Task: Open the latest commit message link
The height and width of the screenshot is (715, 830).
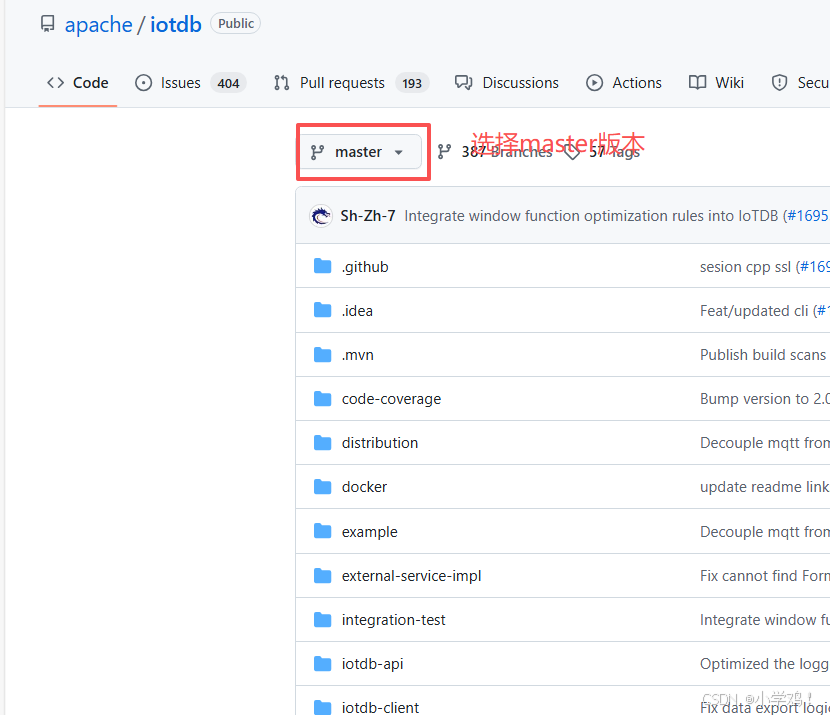Action: click(591, 215)
